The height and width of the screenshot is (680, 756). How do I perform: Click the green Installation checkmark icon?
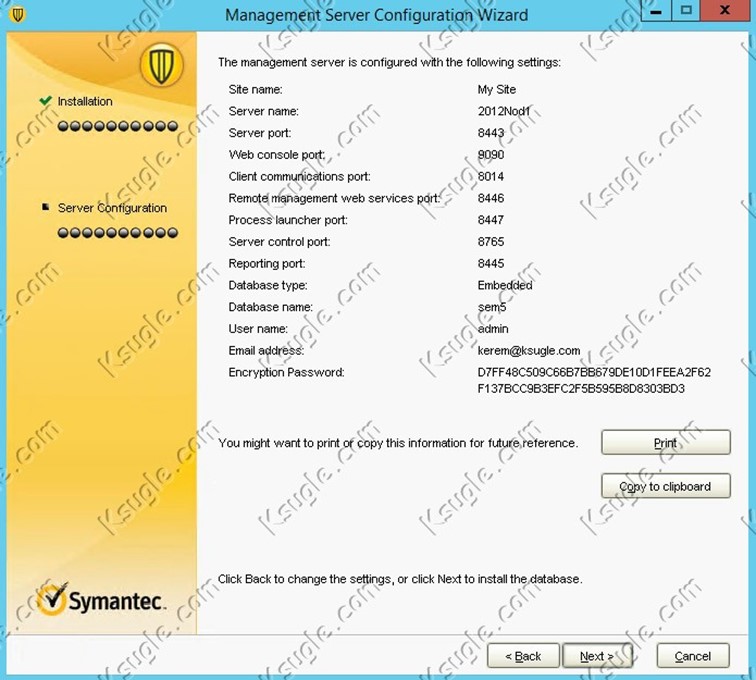46,101
